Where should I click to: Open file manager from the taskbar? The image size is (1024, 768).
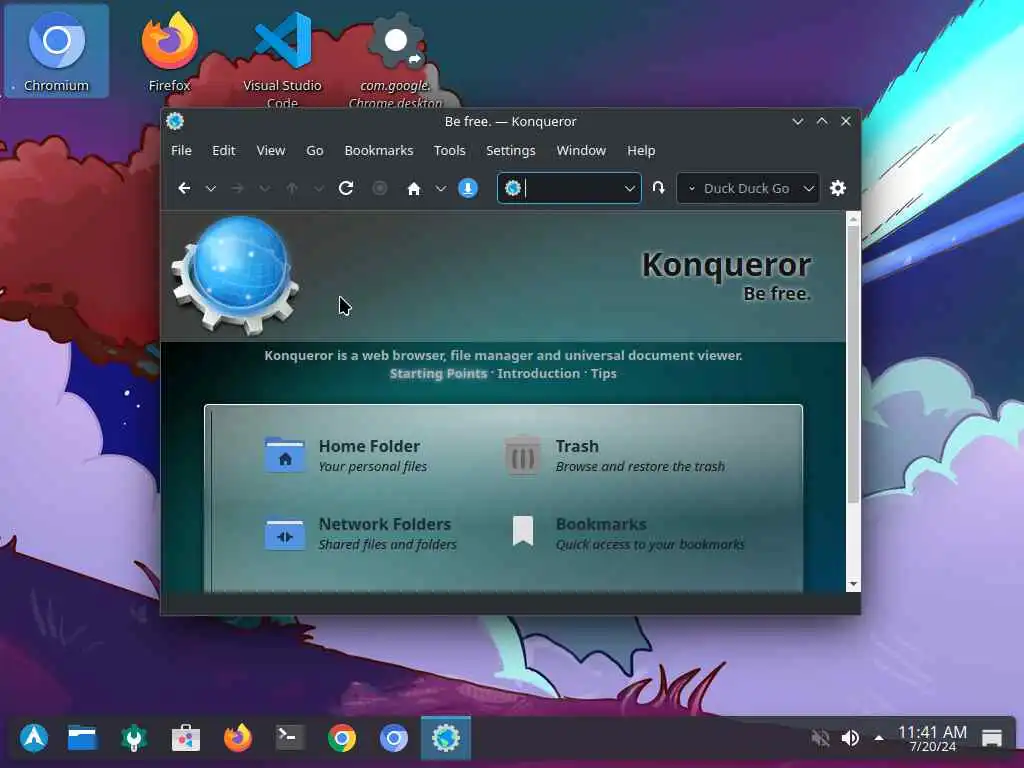click(x=82, y=738)
